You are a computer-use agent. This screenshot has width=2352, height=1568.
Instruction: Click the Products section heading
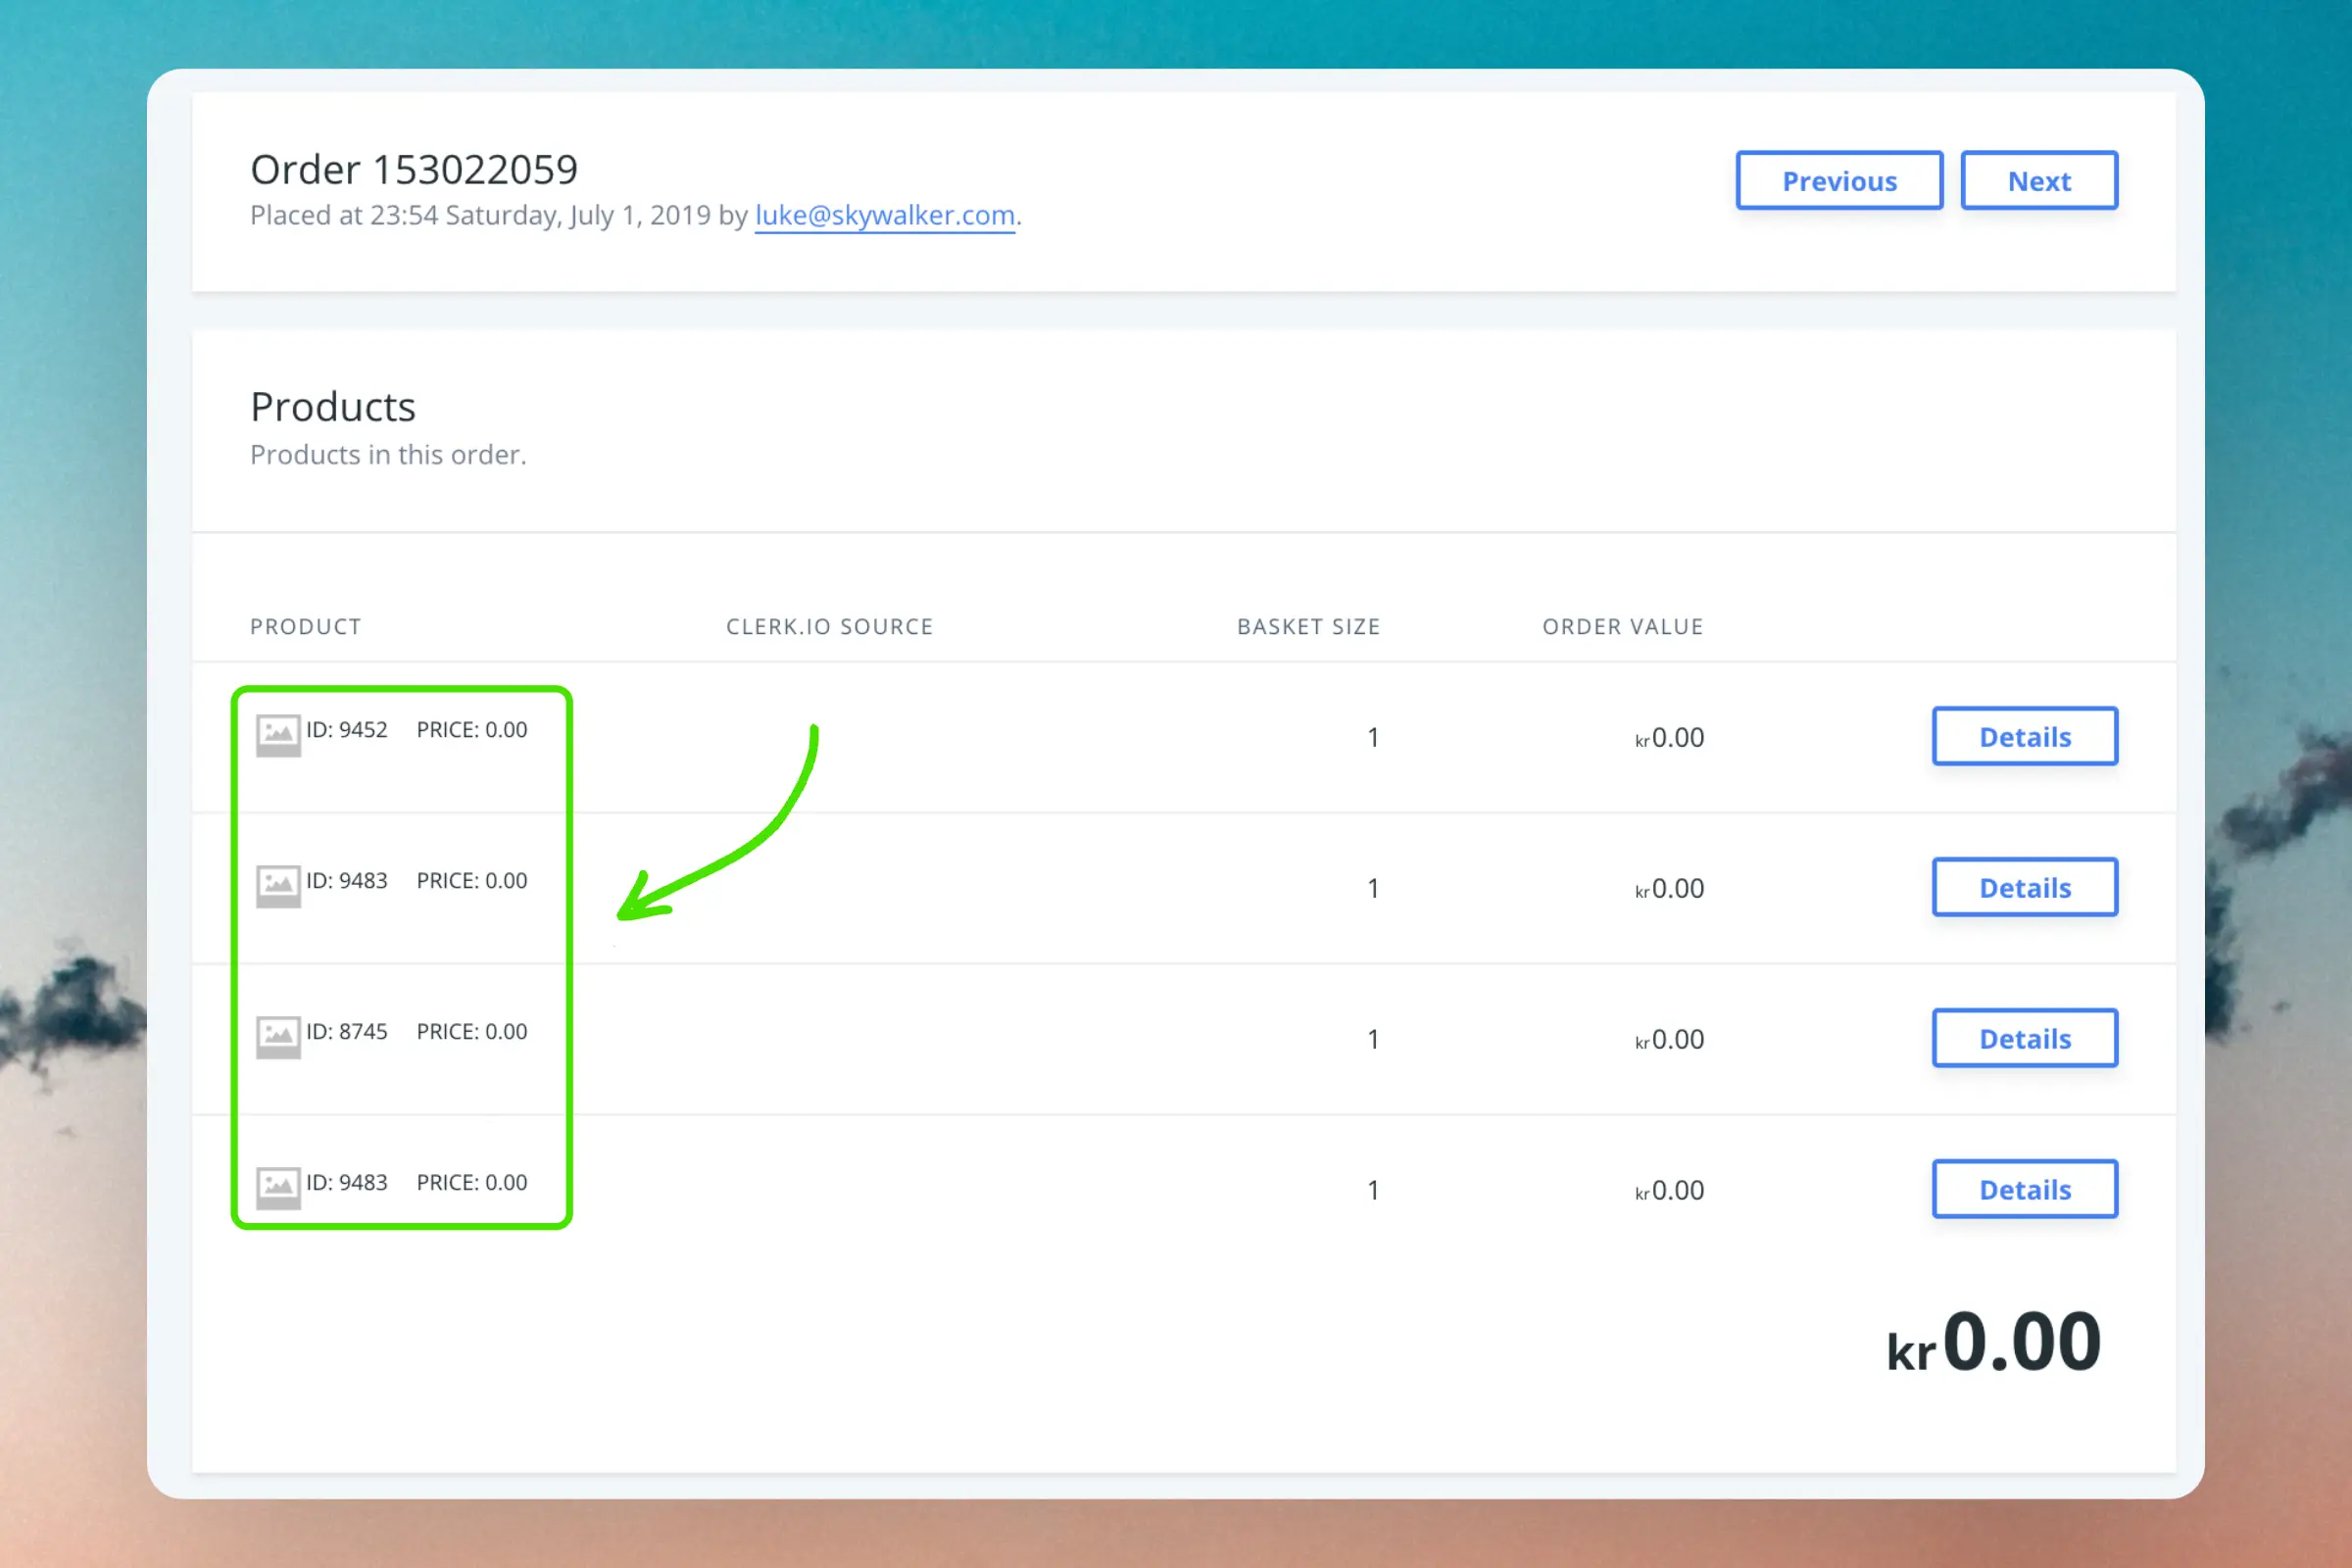click(333, 407)
